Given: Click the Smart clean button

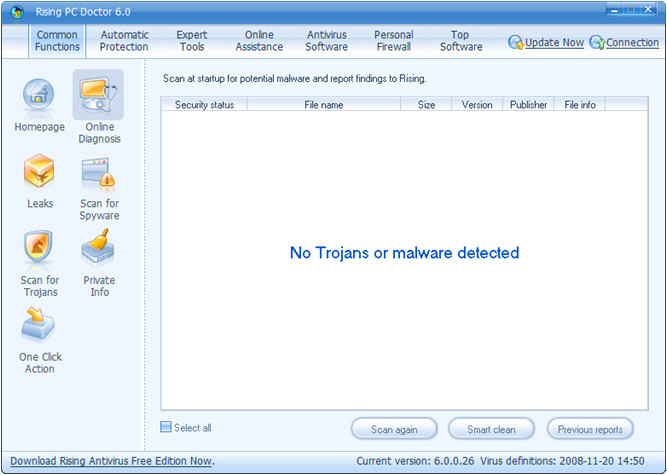Looking at the screenshot, I should pos(491,429).
